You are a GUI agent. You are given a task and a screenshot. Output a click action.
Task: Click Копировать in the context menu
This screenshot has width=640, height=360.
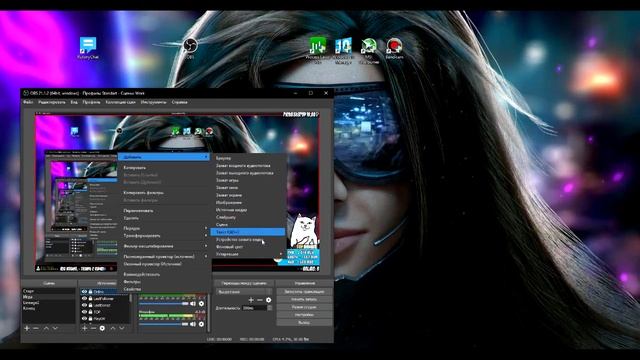[x=164, y=168]
